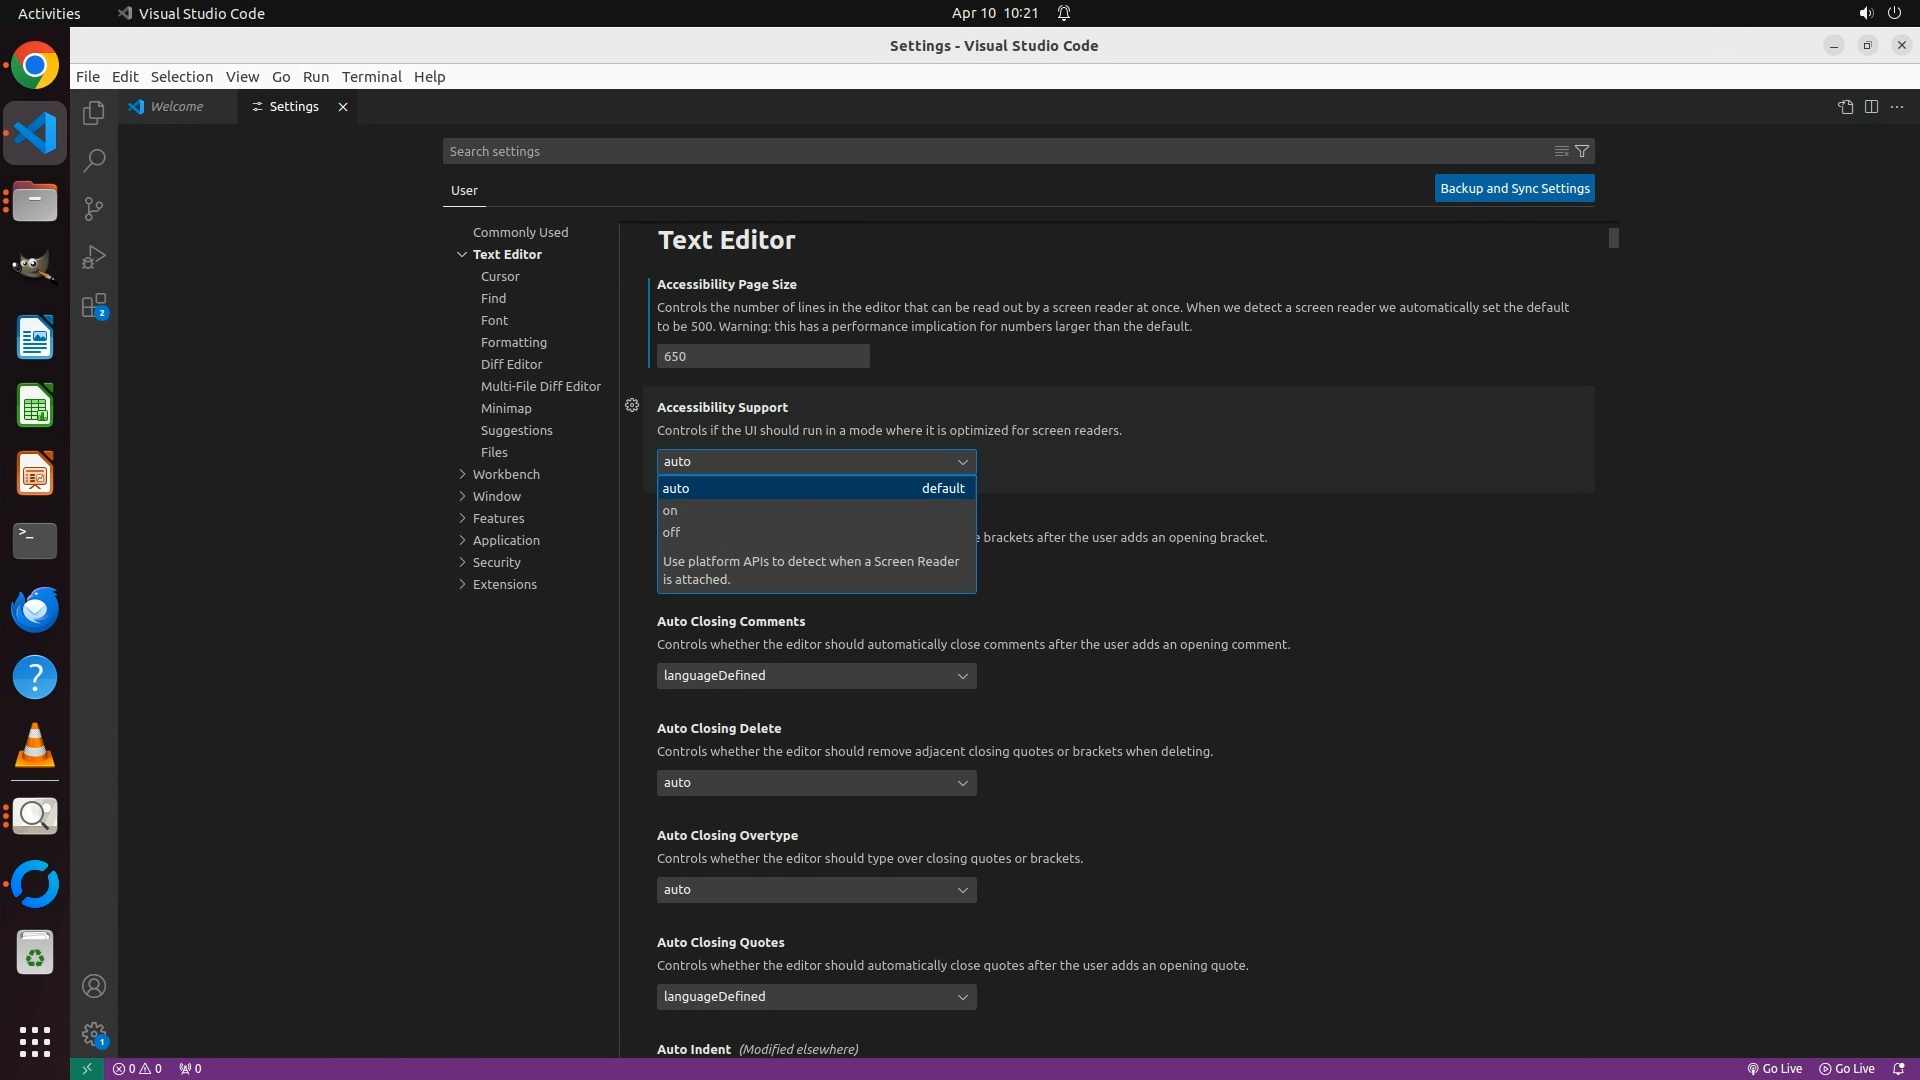Open the Auto Closing Comments dropdown
The image size is (1920, 1080).
[x=816, y=676]
